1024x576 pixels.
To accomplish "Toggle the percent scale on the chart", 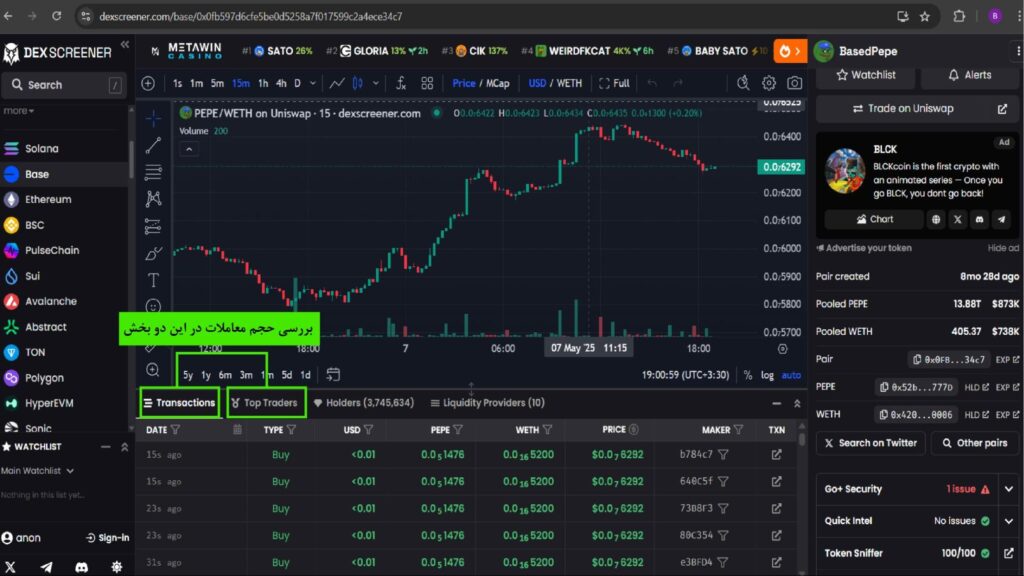I will tap(748, 375).
